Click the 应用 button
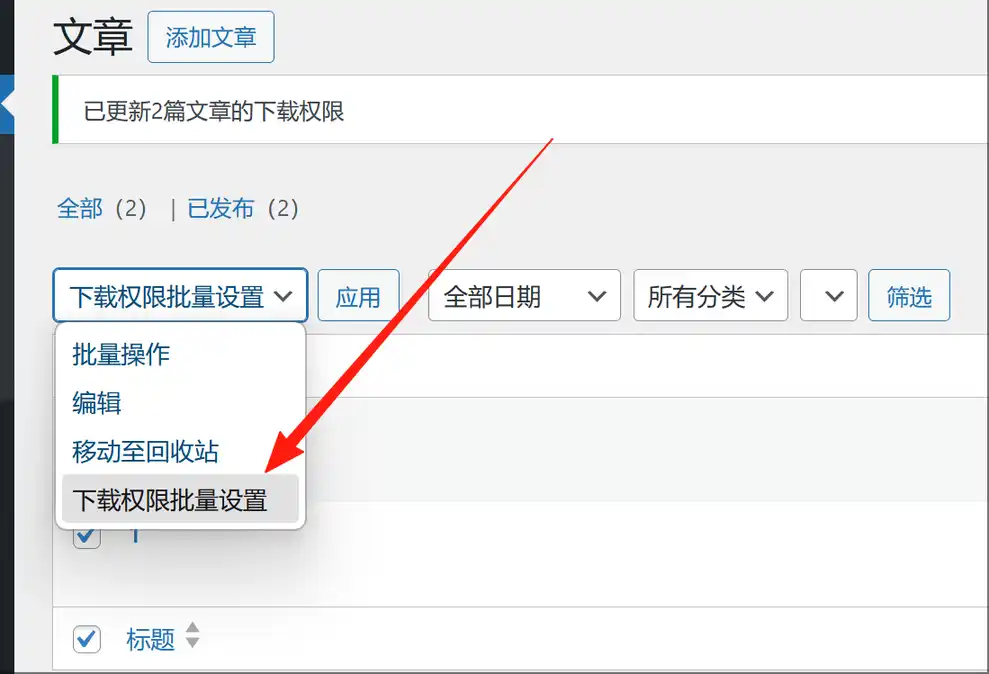989x674 pixels. (x=358, y=296)
